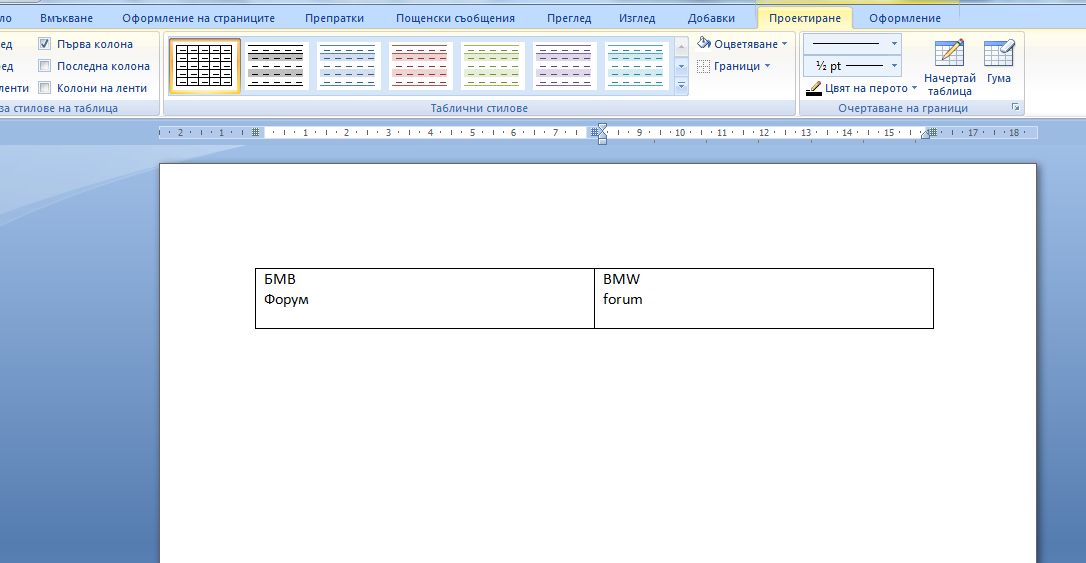Click the right indent marker on ruler
The width and height of the screenshot is (1086, 563).
click(x=925, y=135)
